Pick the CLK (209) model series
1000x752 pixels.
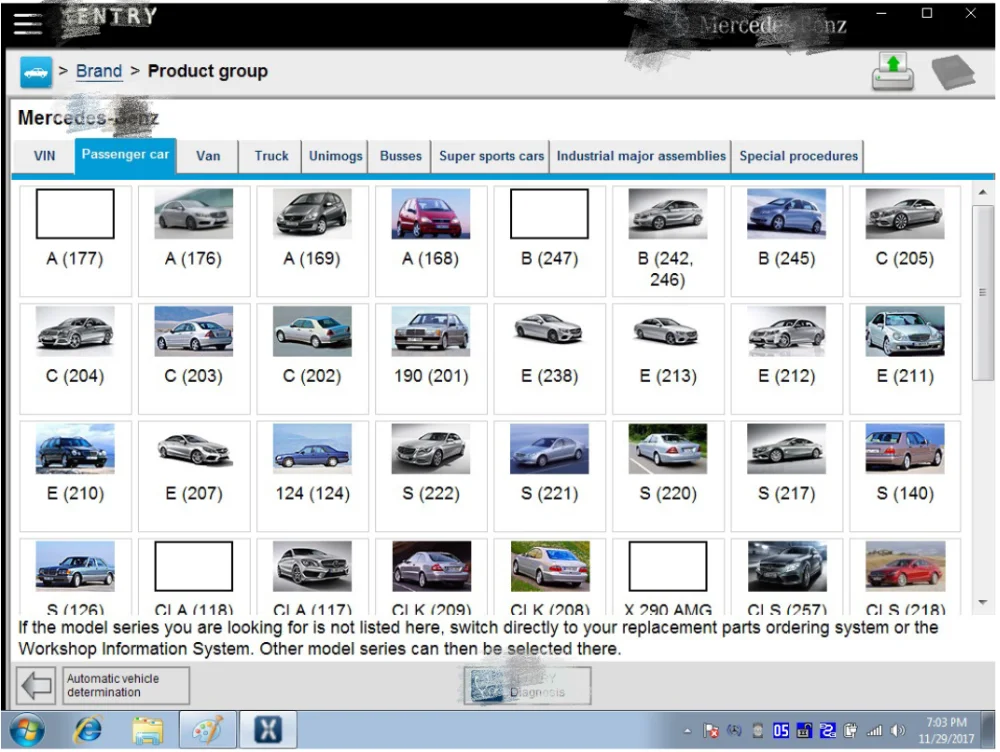431,577
